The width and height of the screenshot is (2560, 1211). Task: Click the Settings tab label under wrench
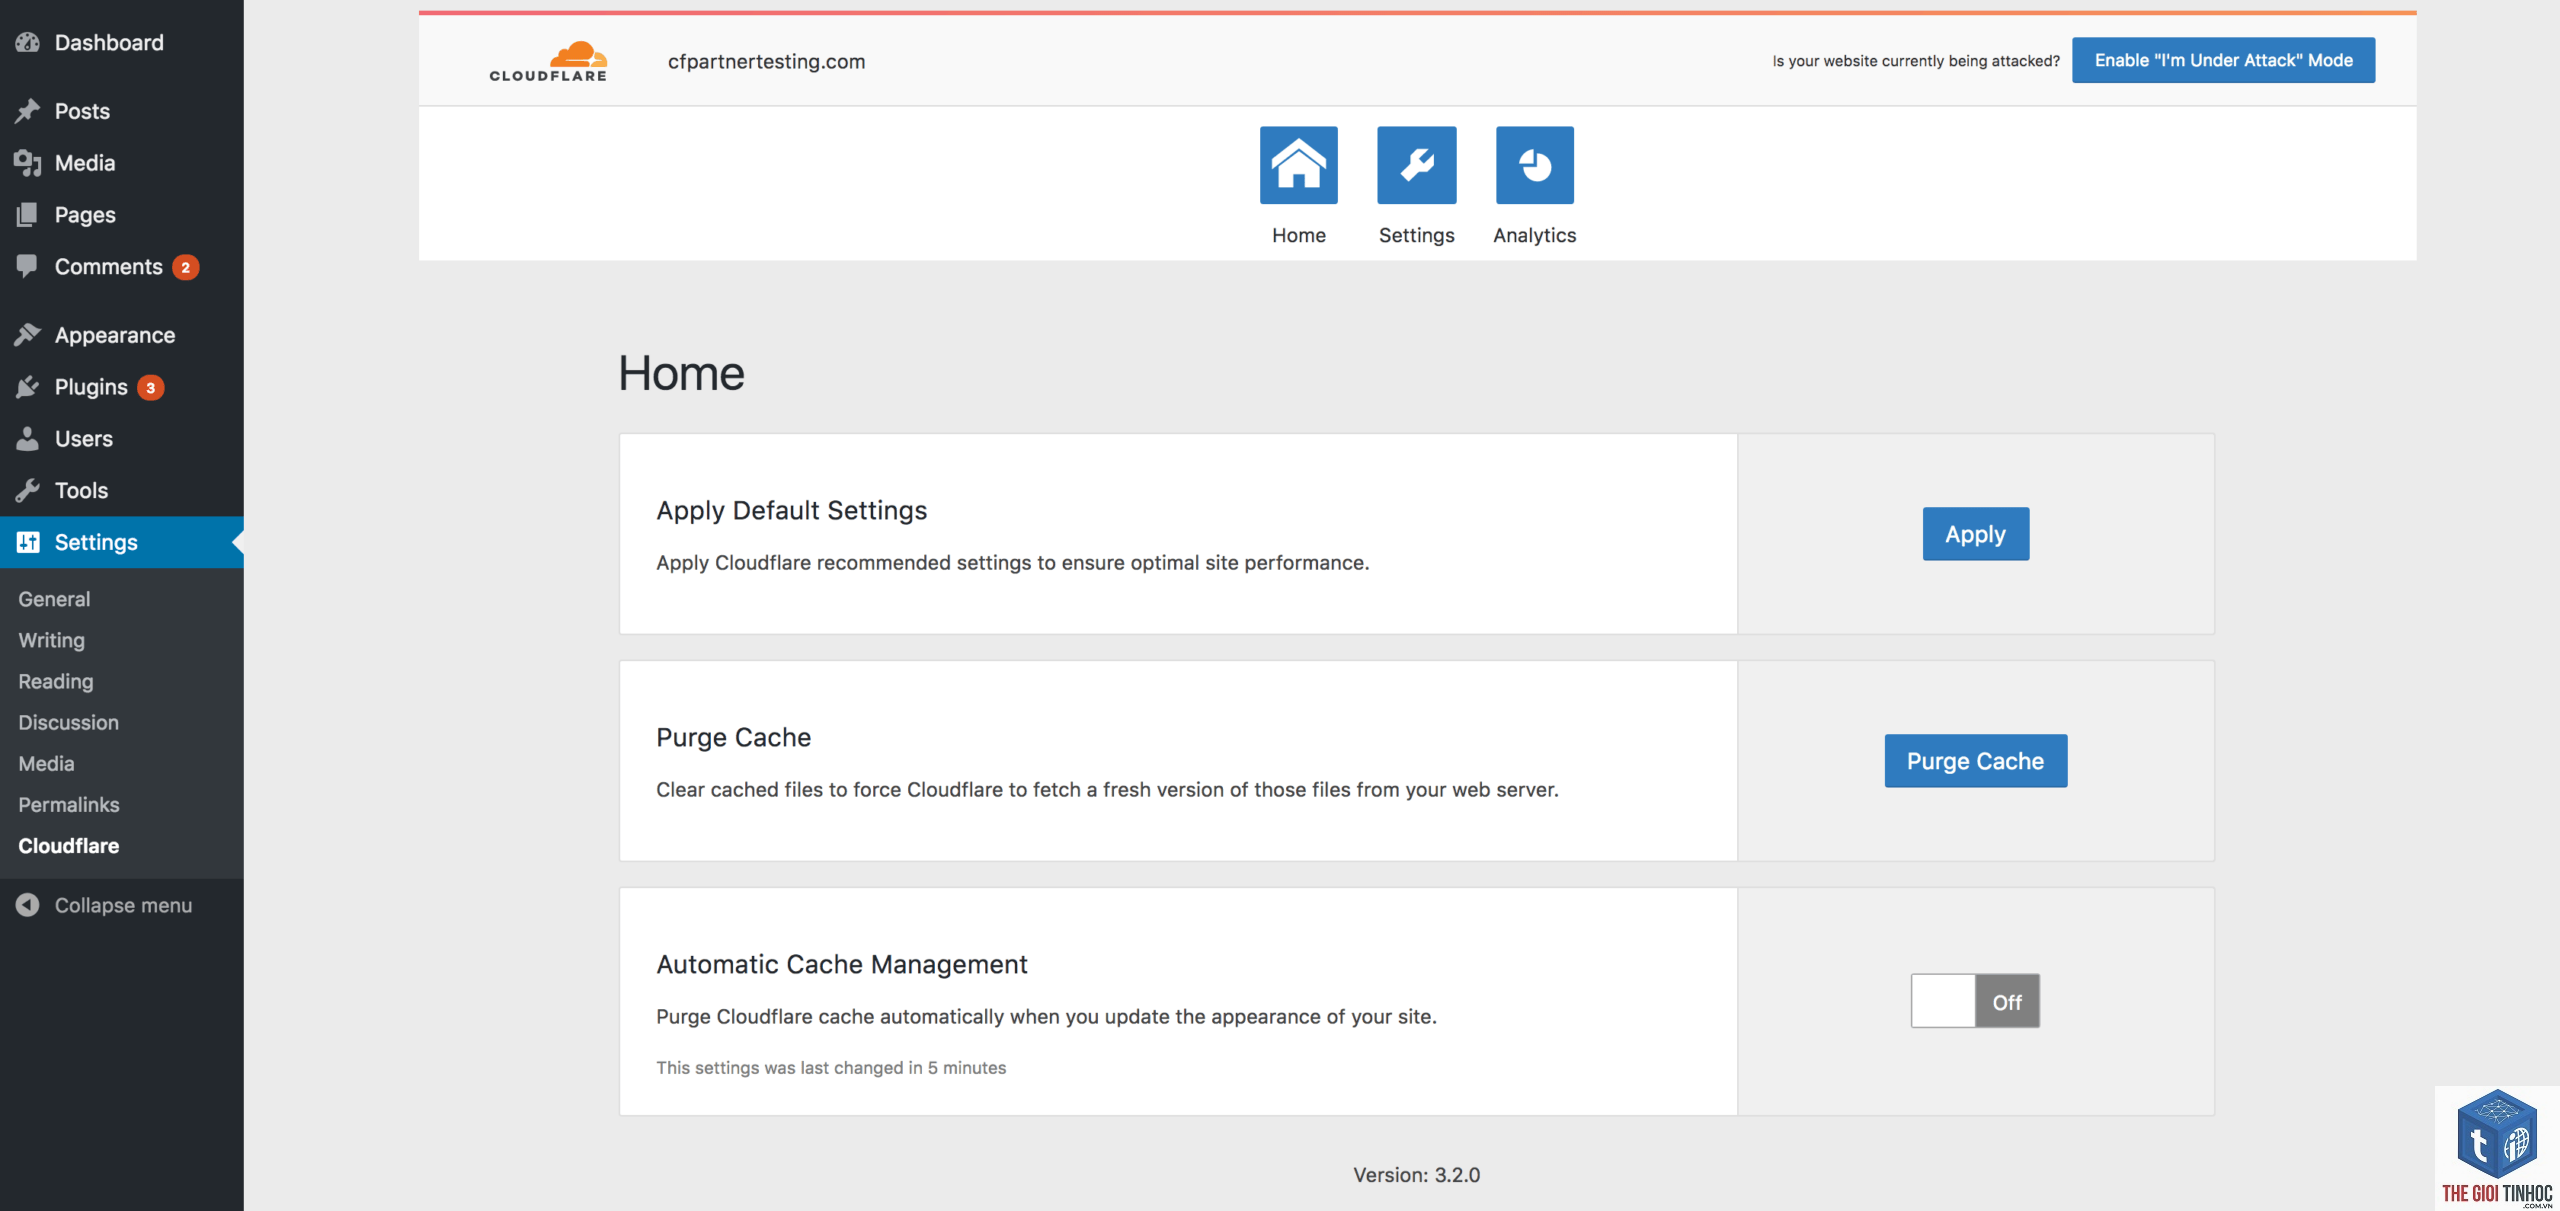click(x=1416, y=235)
